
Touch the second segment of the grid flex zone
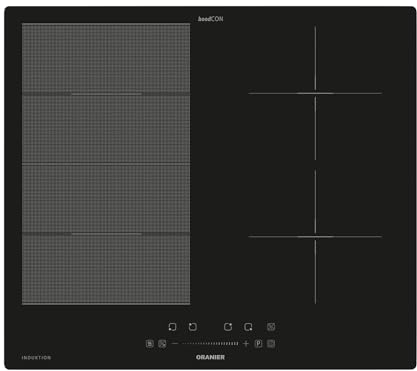pyautogui.click(x=106, y=129)
